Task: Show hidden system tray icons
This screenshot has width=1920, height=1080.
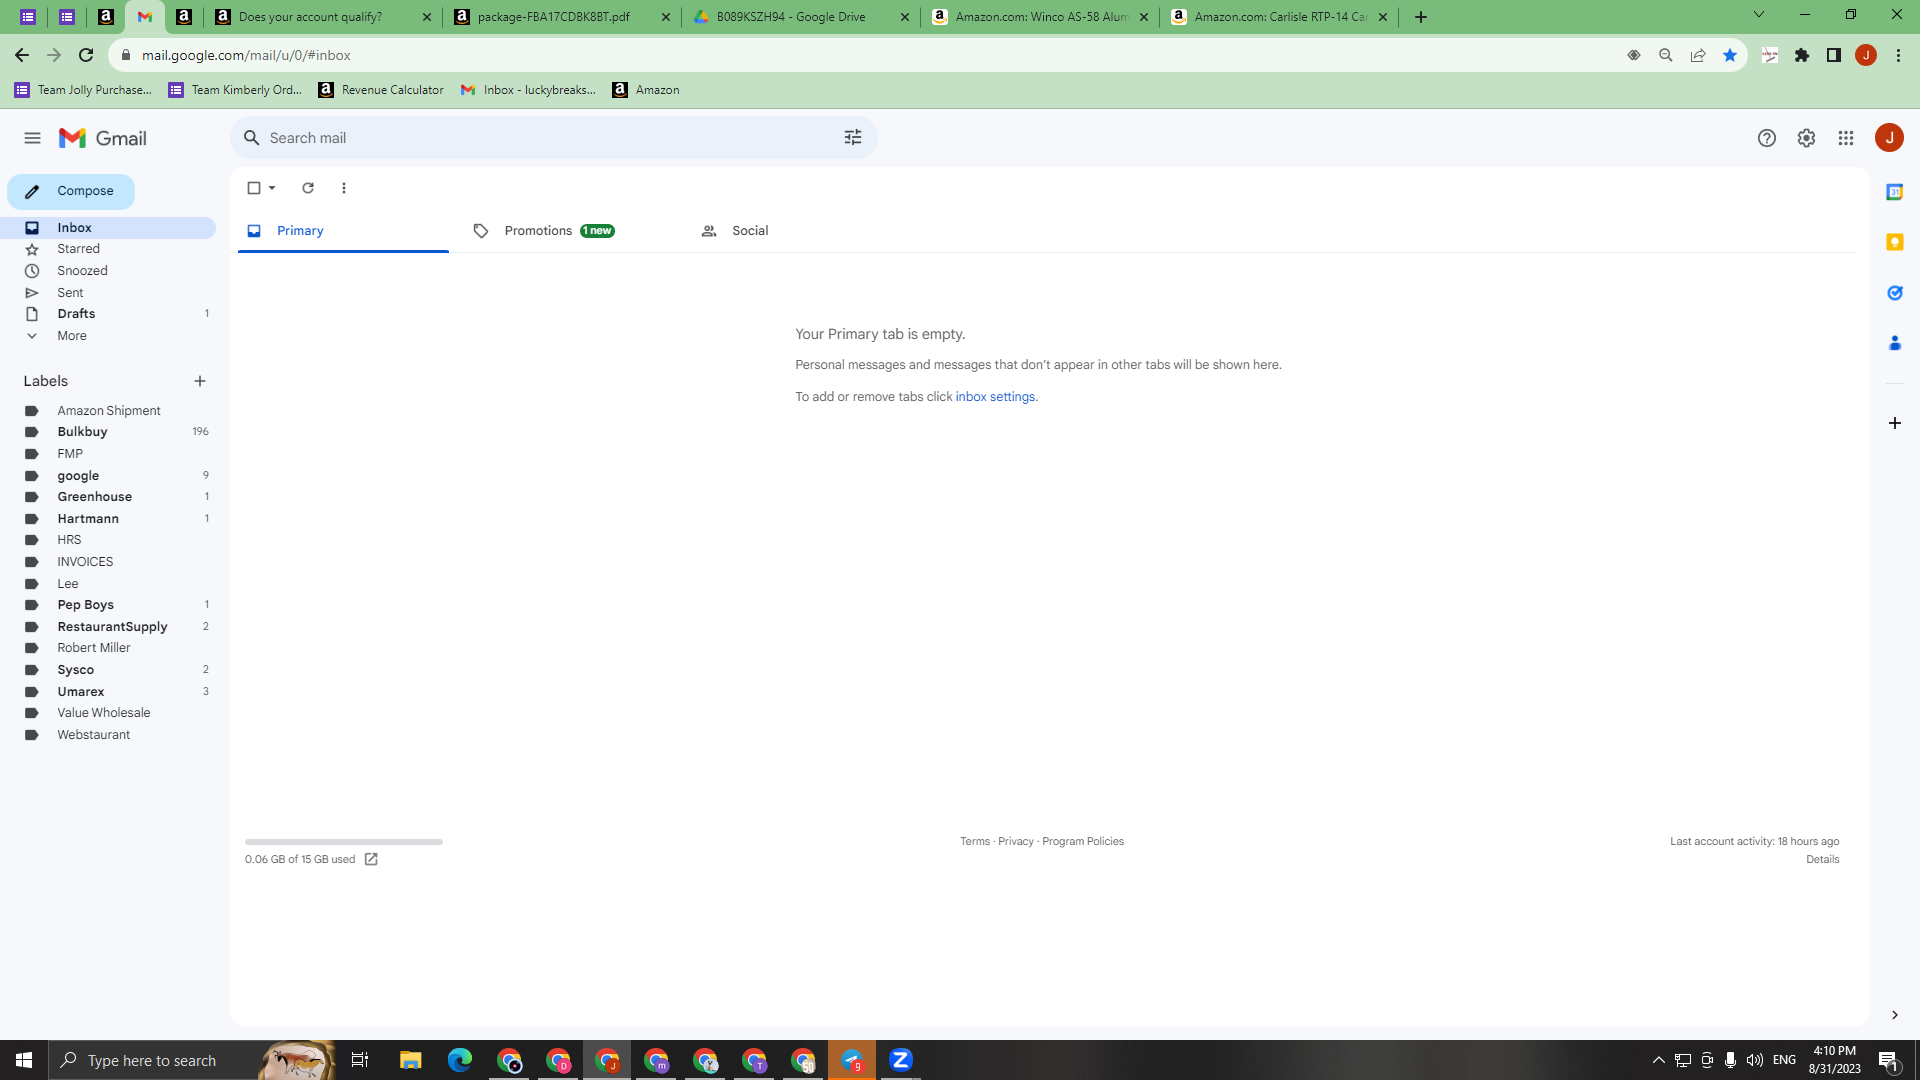Action: coord(1659,1060)
